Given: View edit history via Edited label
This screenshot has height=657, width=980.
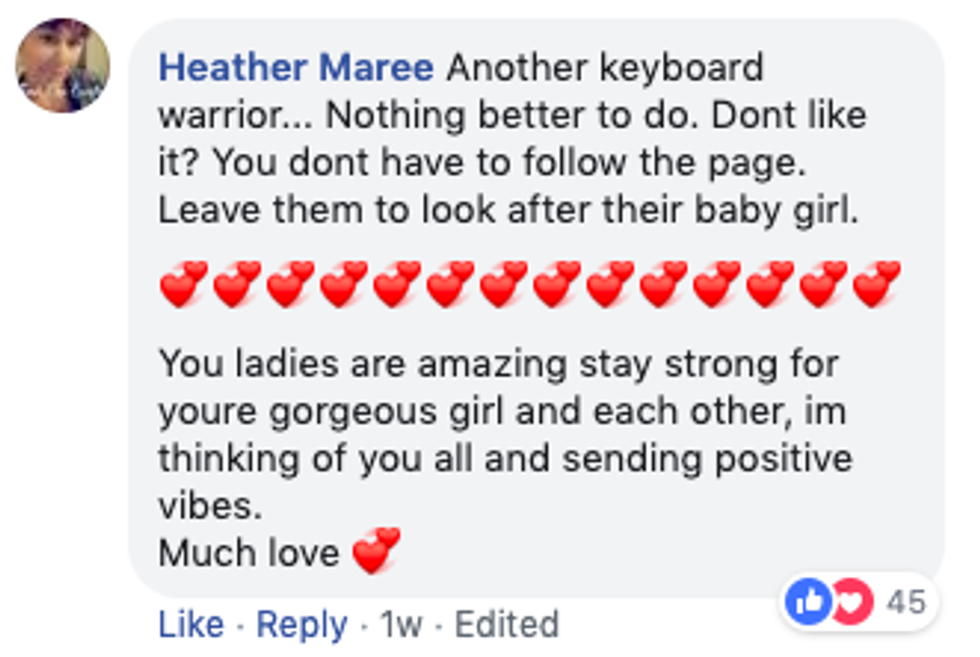Looking at the screenshot, I should [506, 625].
